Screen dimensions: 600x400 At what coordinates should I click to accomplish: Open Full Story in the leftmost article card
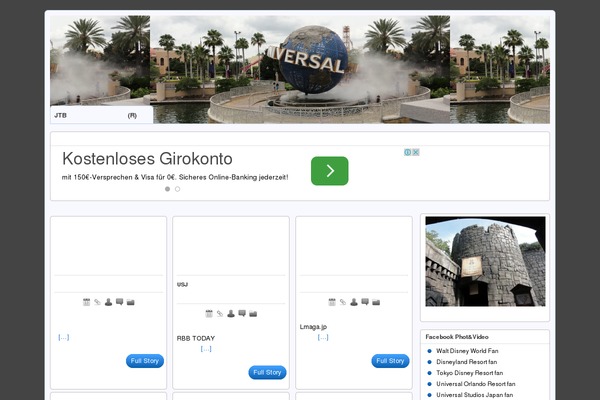coord(145,361)
